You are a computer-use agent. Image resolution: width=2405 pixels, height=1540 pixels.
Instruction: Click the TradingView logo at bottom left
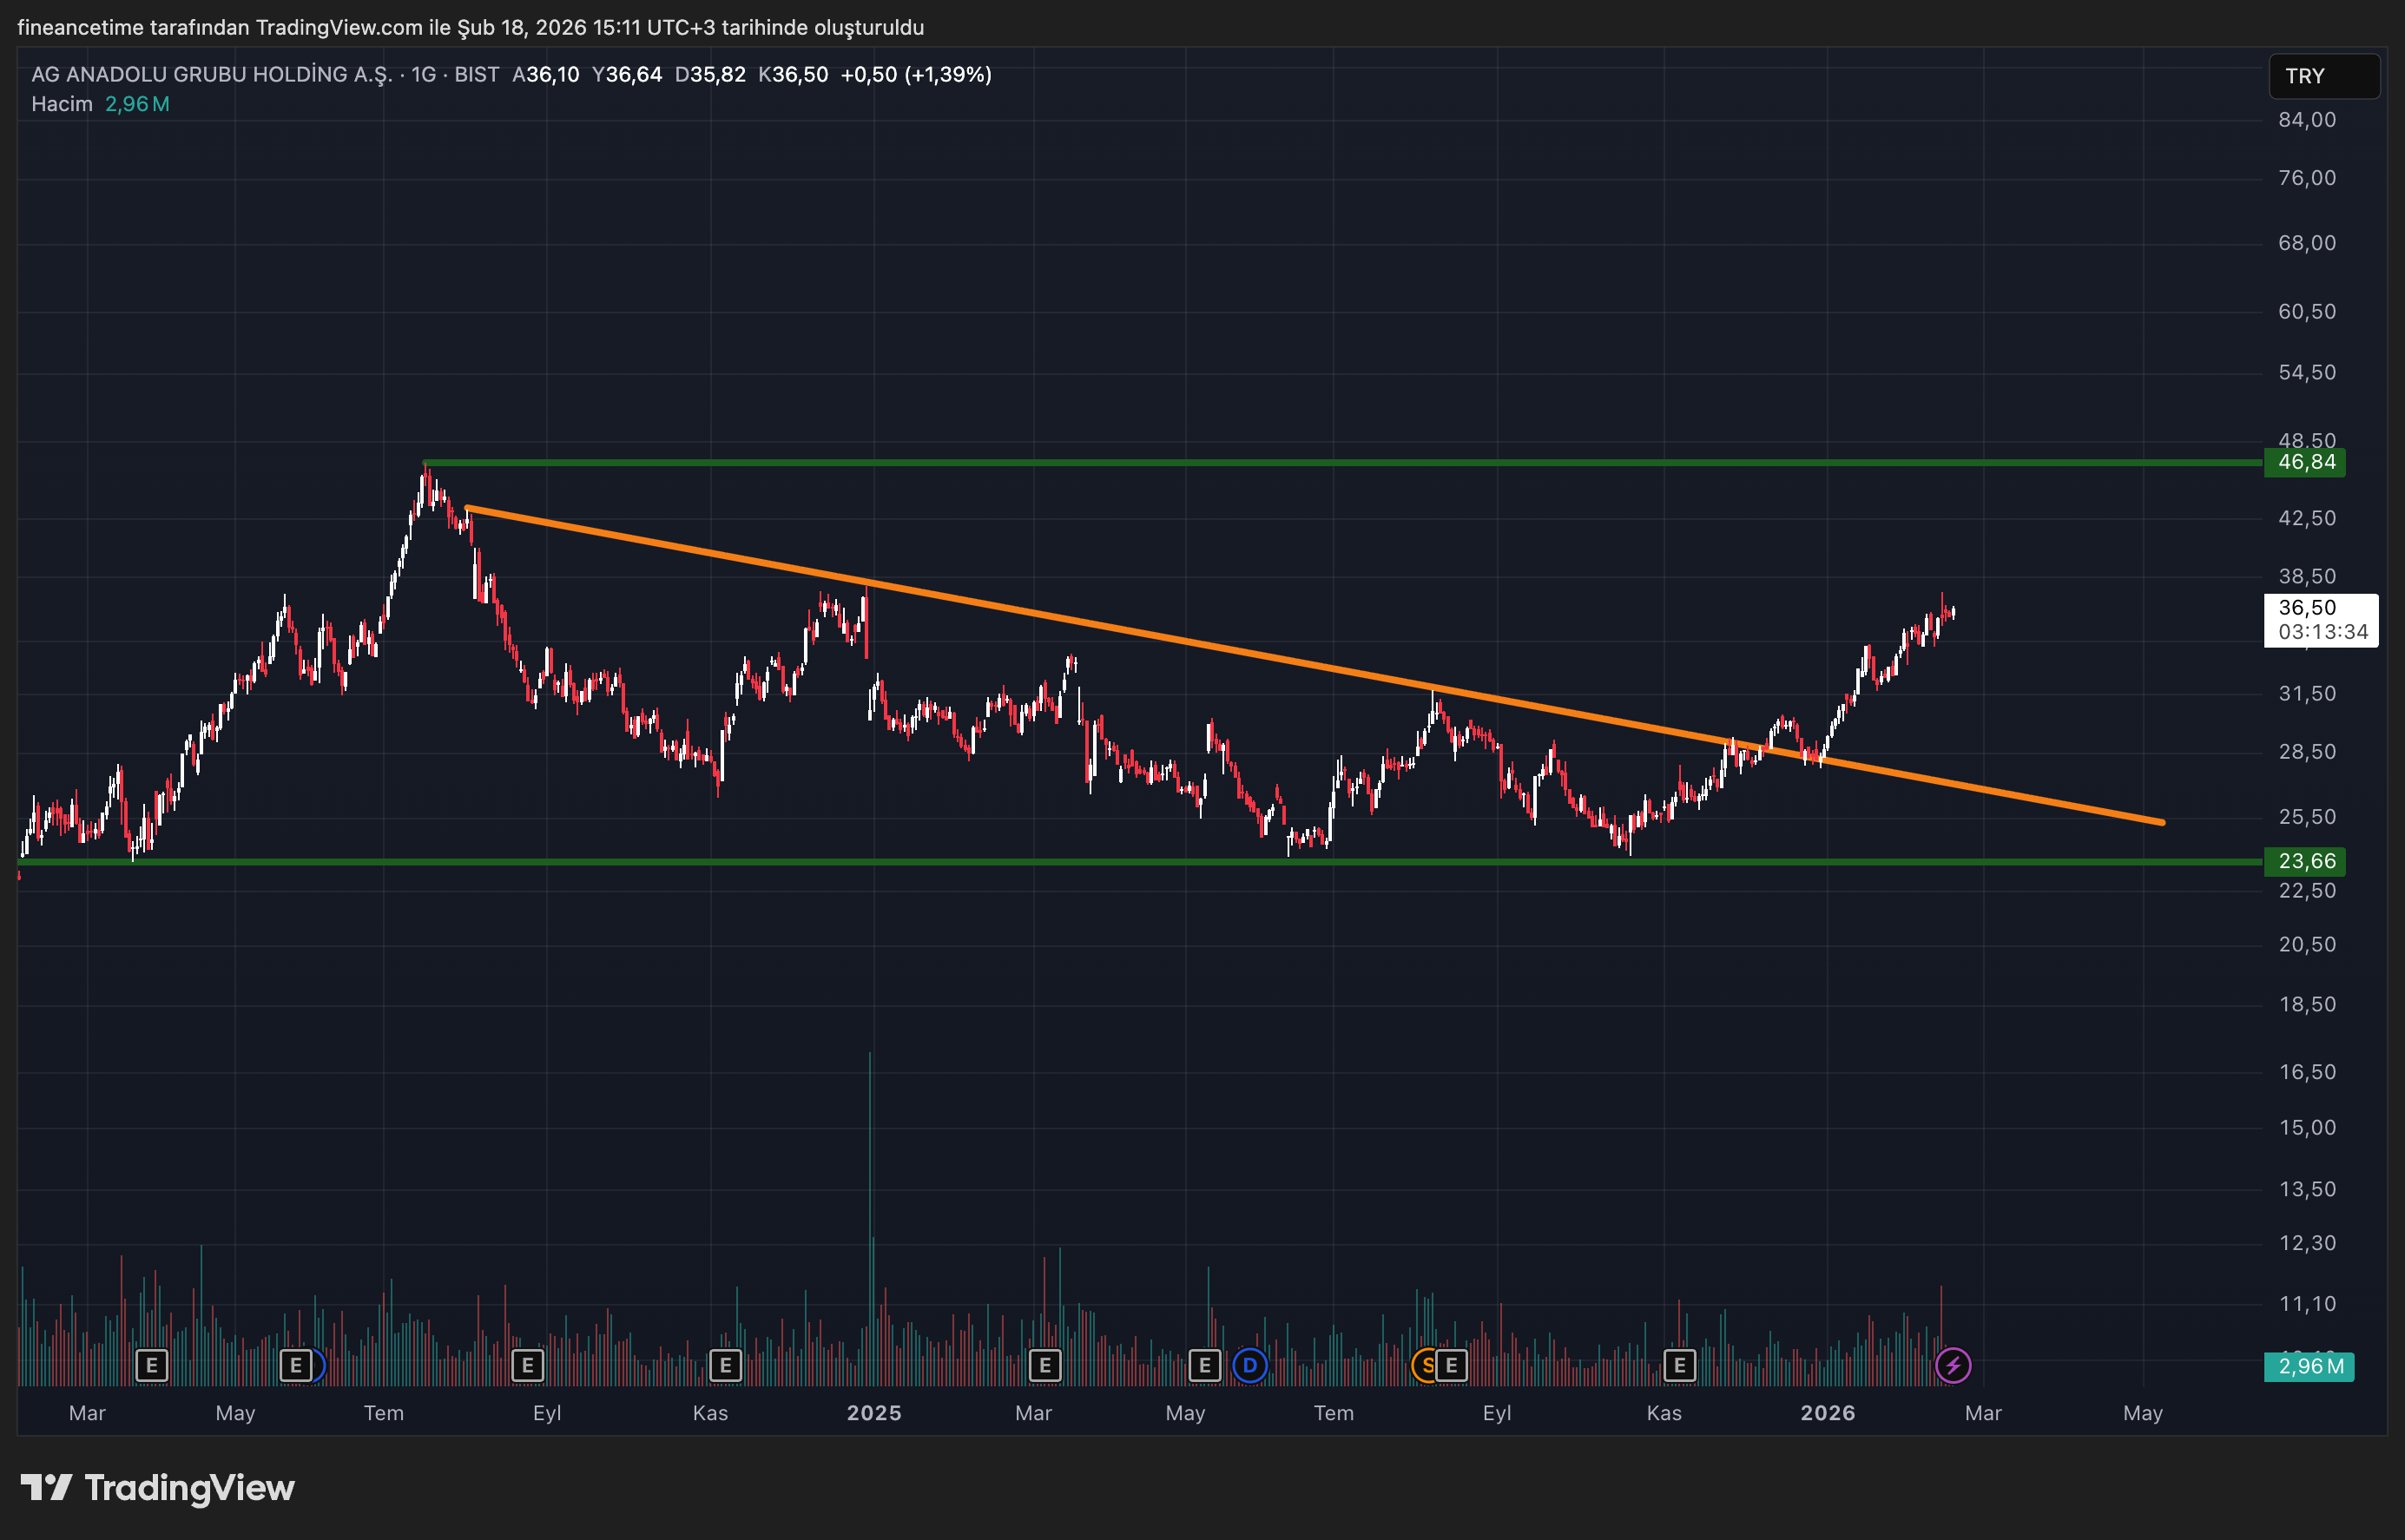[x=160, y=1488]
